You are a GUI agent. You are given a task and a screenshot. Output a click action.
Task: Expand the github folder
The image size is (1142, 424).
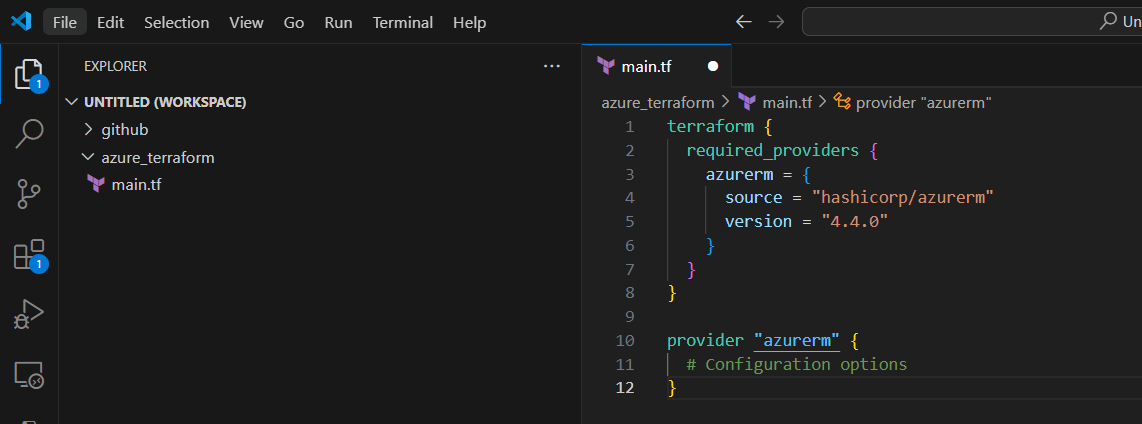pyautogui.click(x=320, y=130)
